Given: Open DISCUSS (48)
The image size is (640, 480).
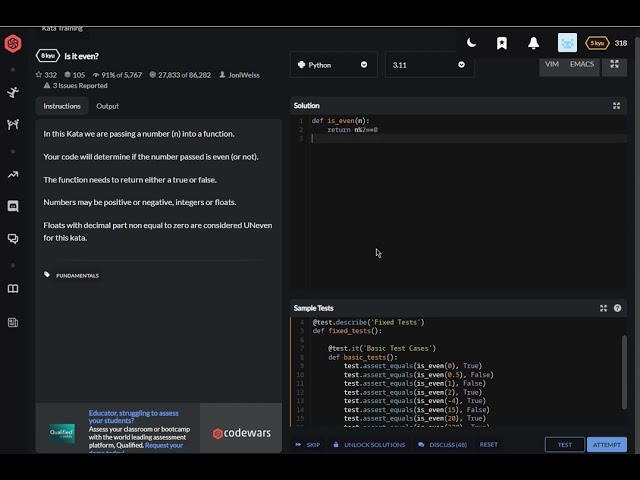Looking at the screenshot, I should (x=442, y=444).
